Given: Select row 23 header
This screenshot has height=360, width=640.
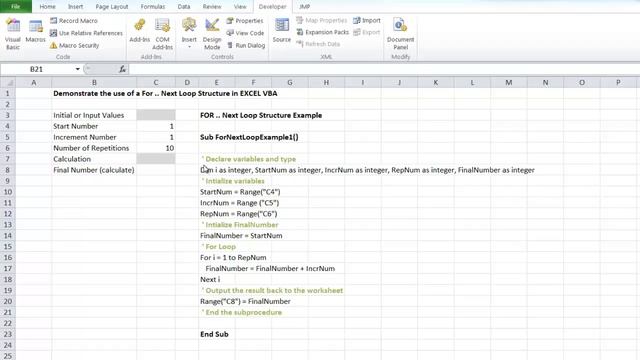Looking at the screenshot, I should pos(8,334).
